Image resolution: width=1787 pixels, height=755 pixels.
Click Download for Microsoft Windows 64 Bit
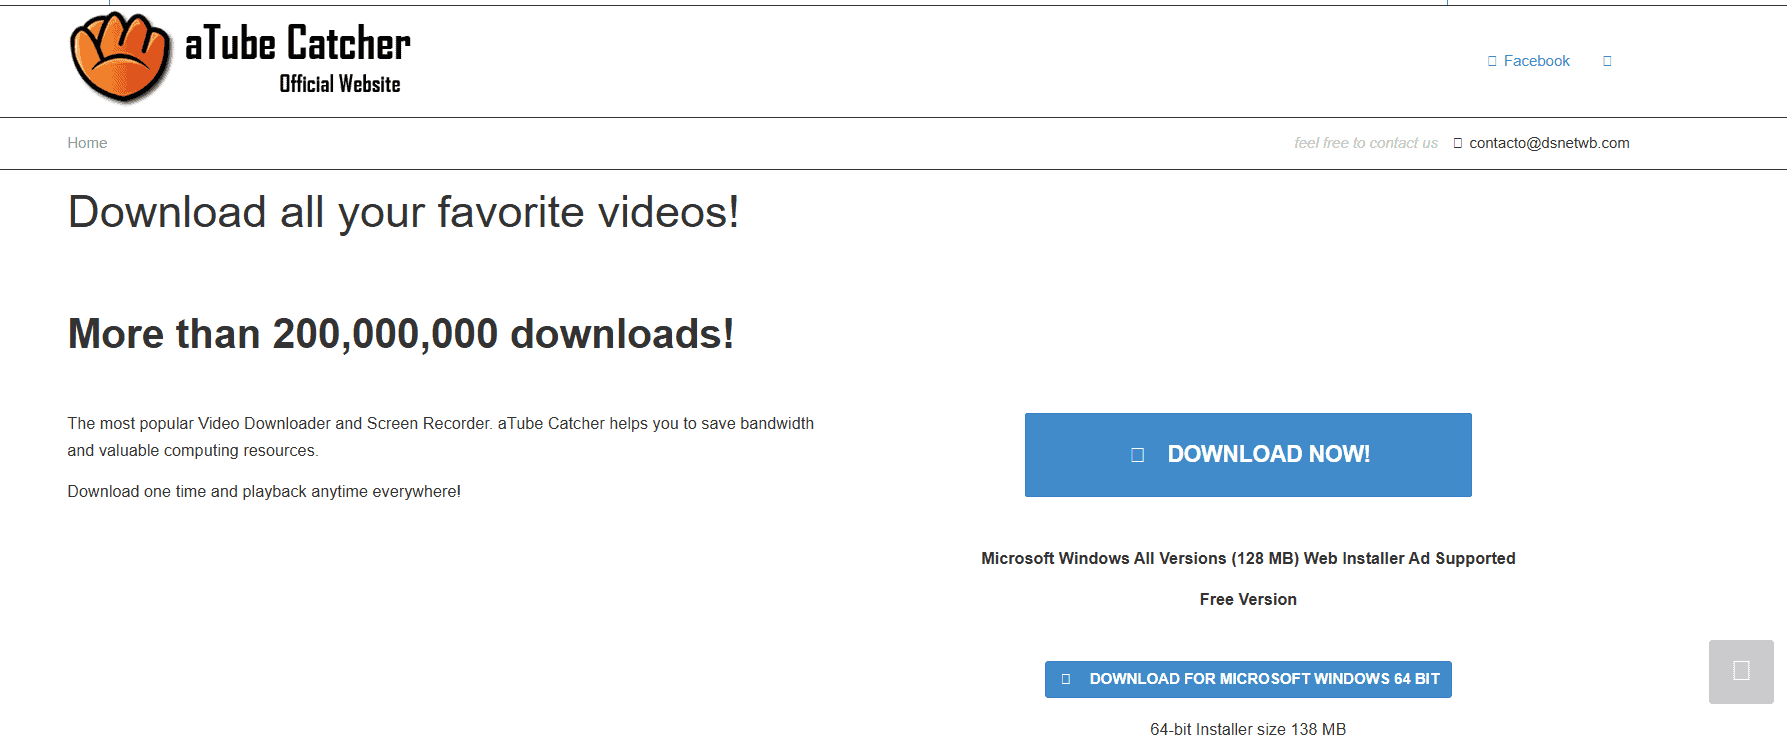(1264, 679)
